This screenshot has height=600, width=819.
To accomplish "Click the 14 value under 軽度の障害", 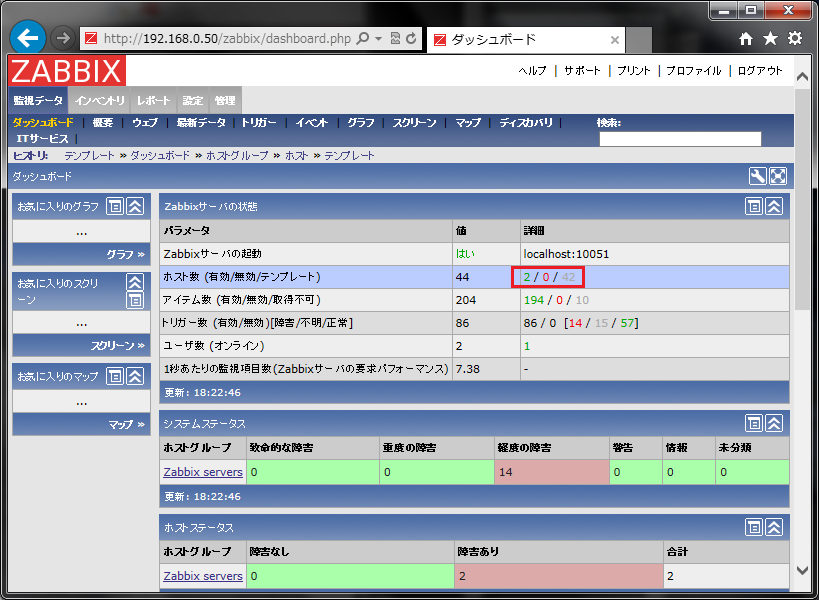I will [506, 472].
